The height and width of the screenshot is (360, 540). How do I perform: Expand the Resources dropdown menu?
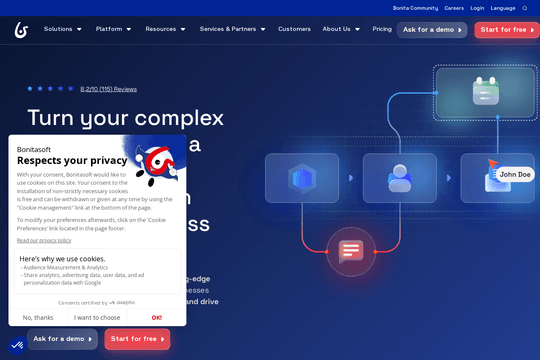click(165, 29)
